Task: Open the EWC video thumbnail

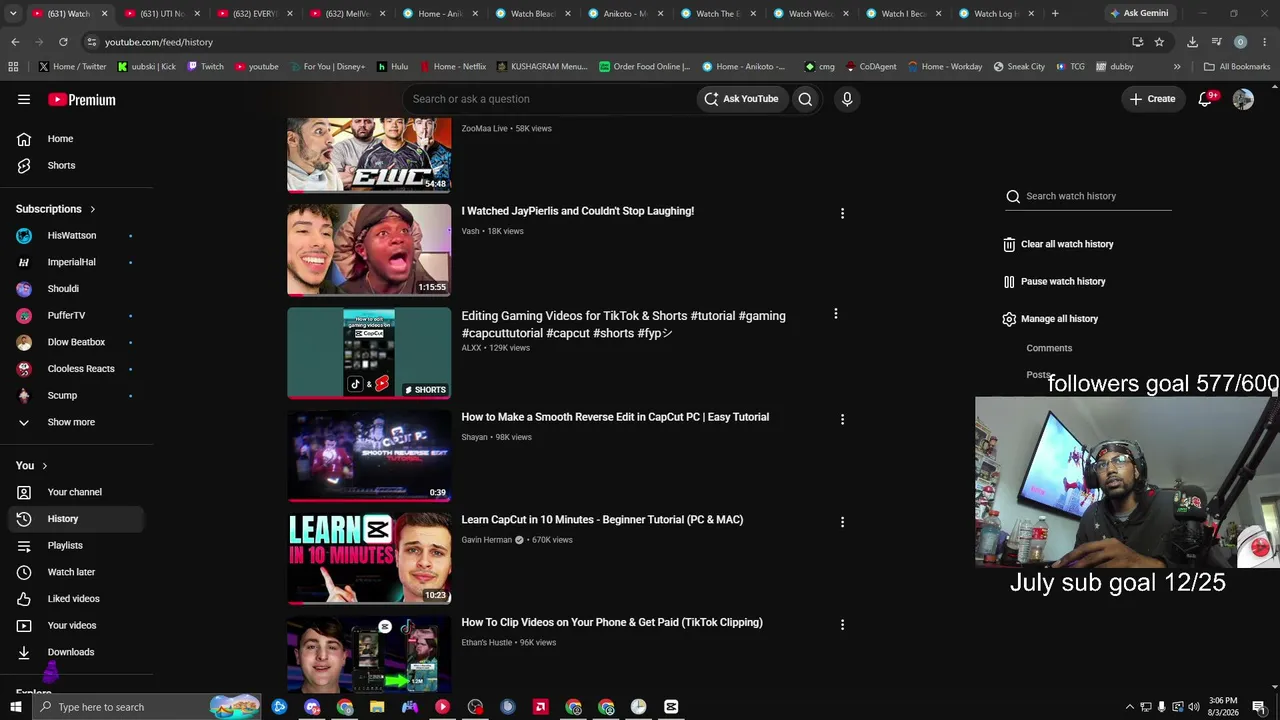Action: click(x=369, y=155)
